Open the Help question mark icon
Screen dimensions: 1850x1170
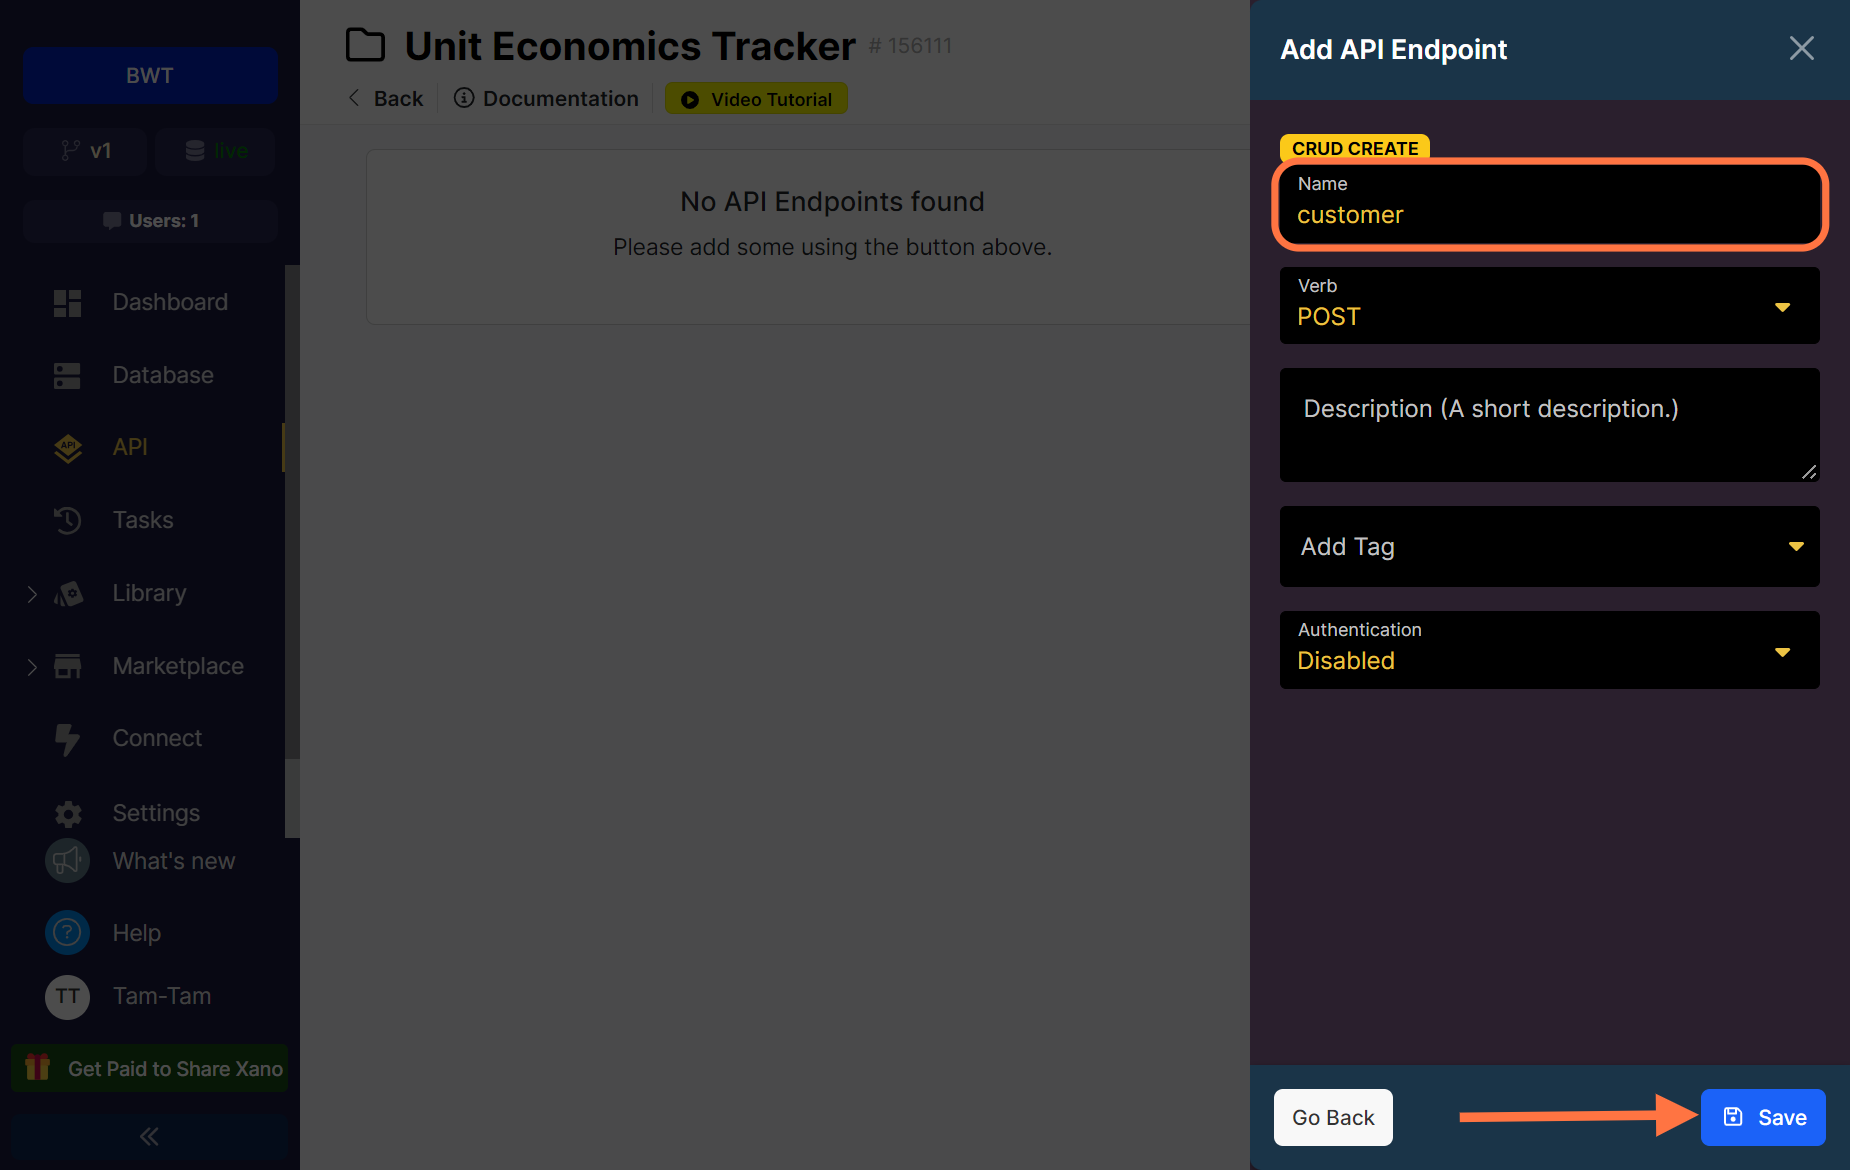click(x=67, y=933)
